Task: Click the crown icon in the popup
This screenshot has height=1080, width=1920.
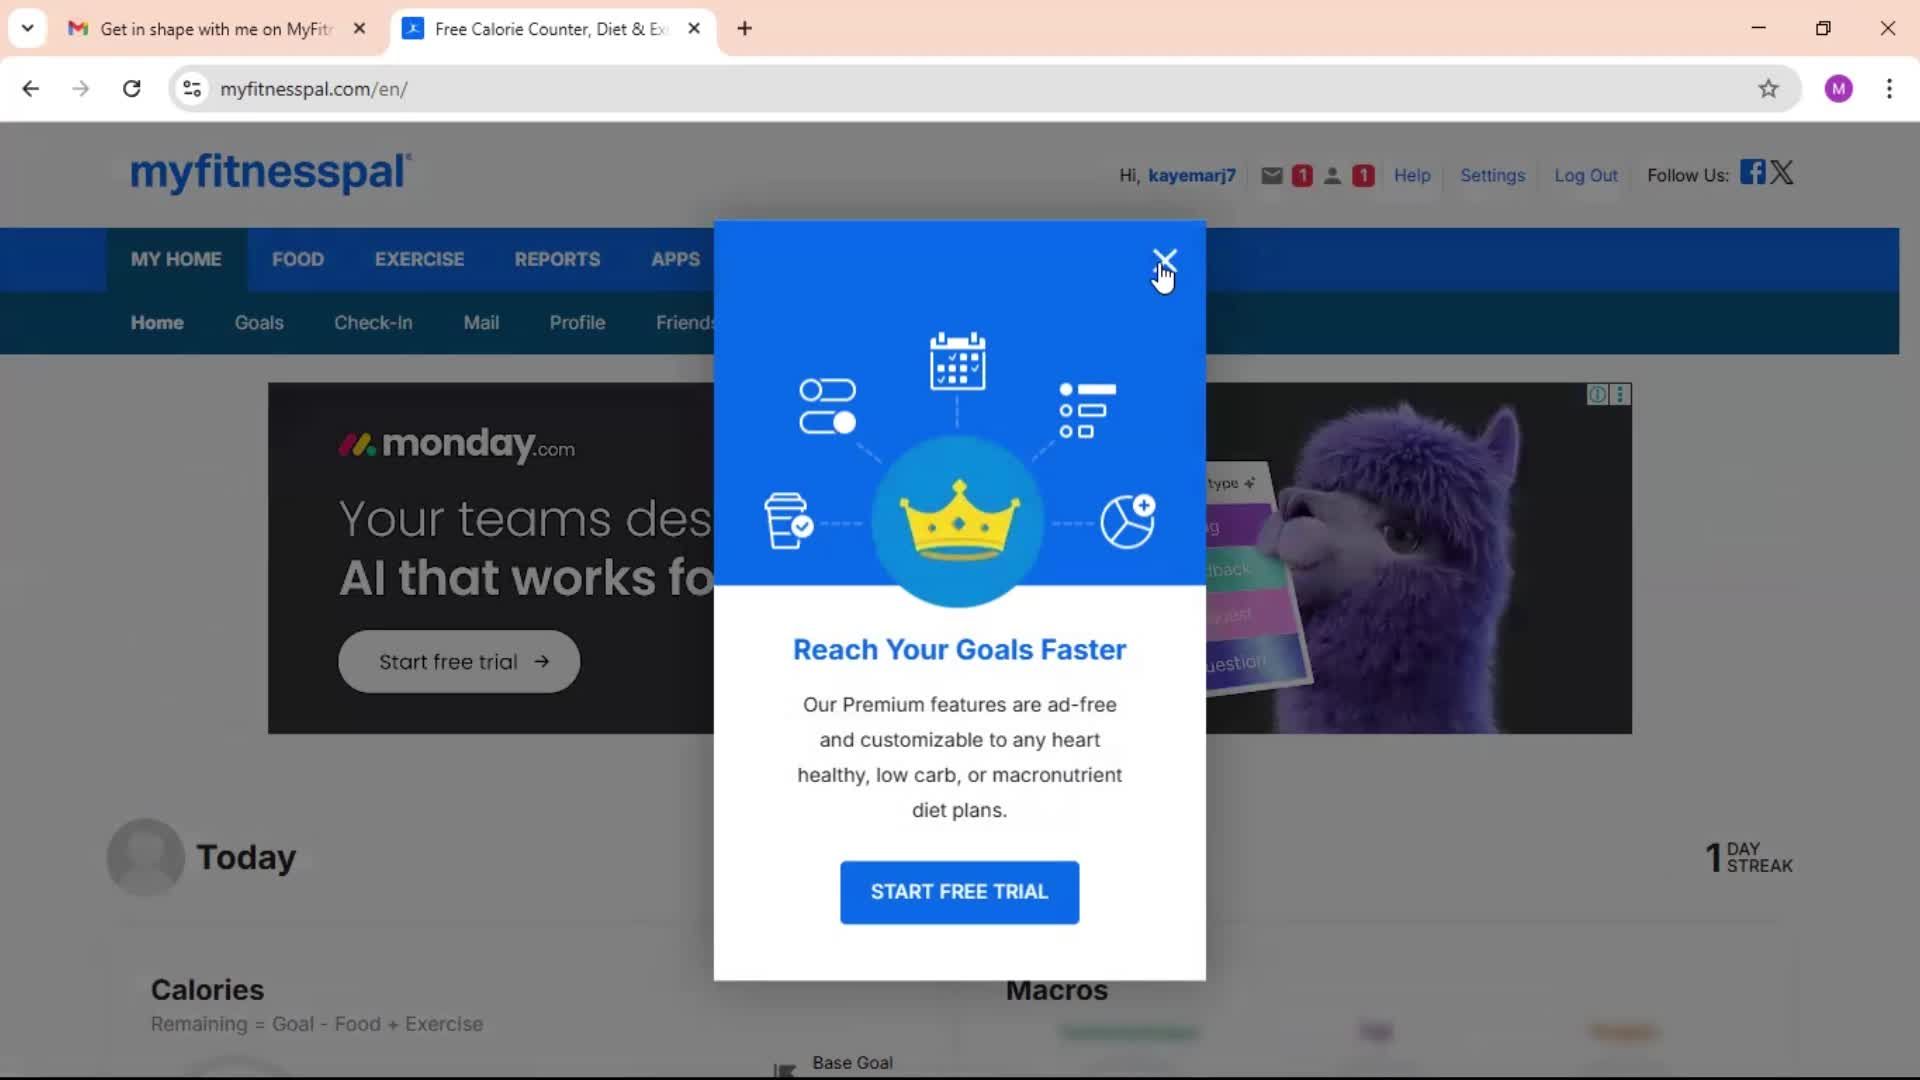Action: point(959,521)
